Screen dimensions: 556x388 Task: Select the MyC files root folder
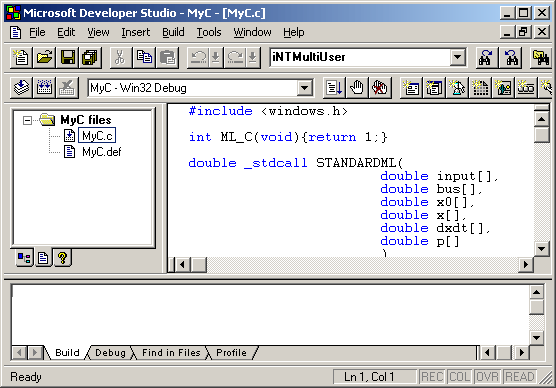(x=85, y=120)
